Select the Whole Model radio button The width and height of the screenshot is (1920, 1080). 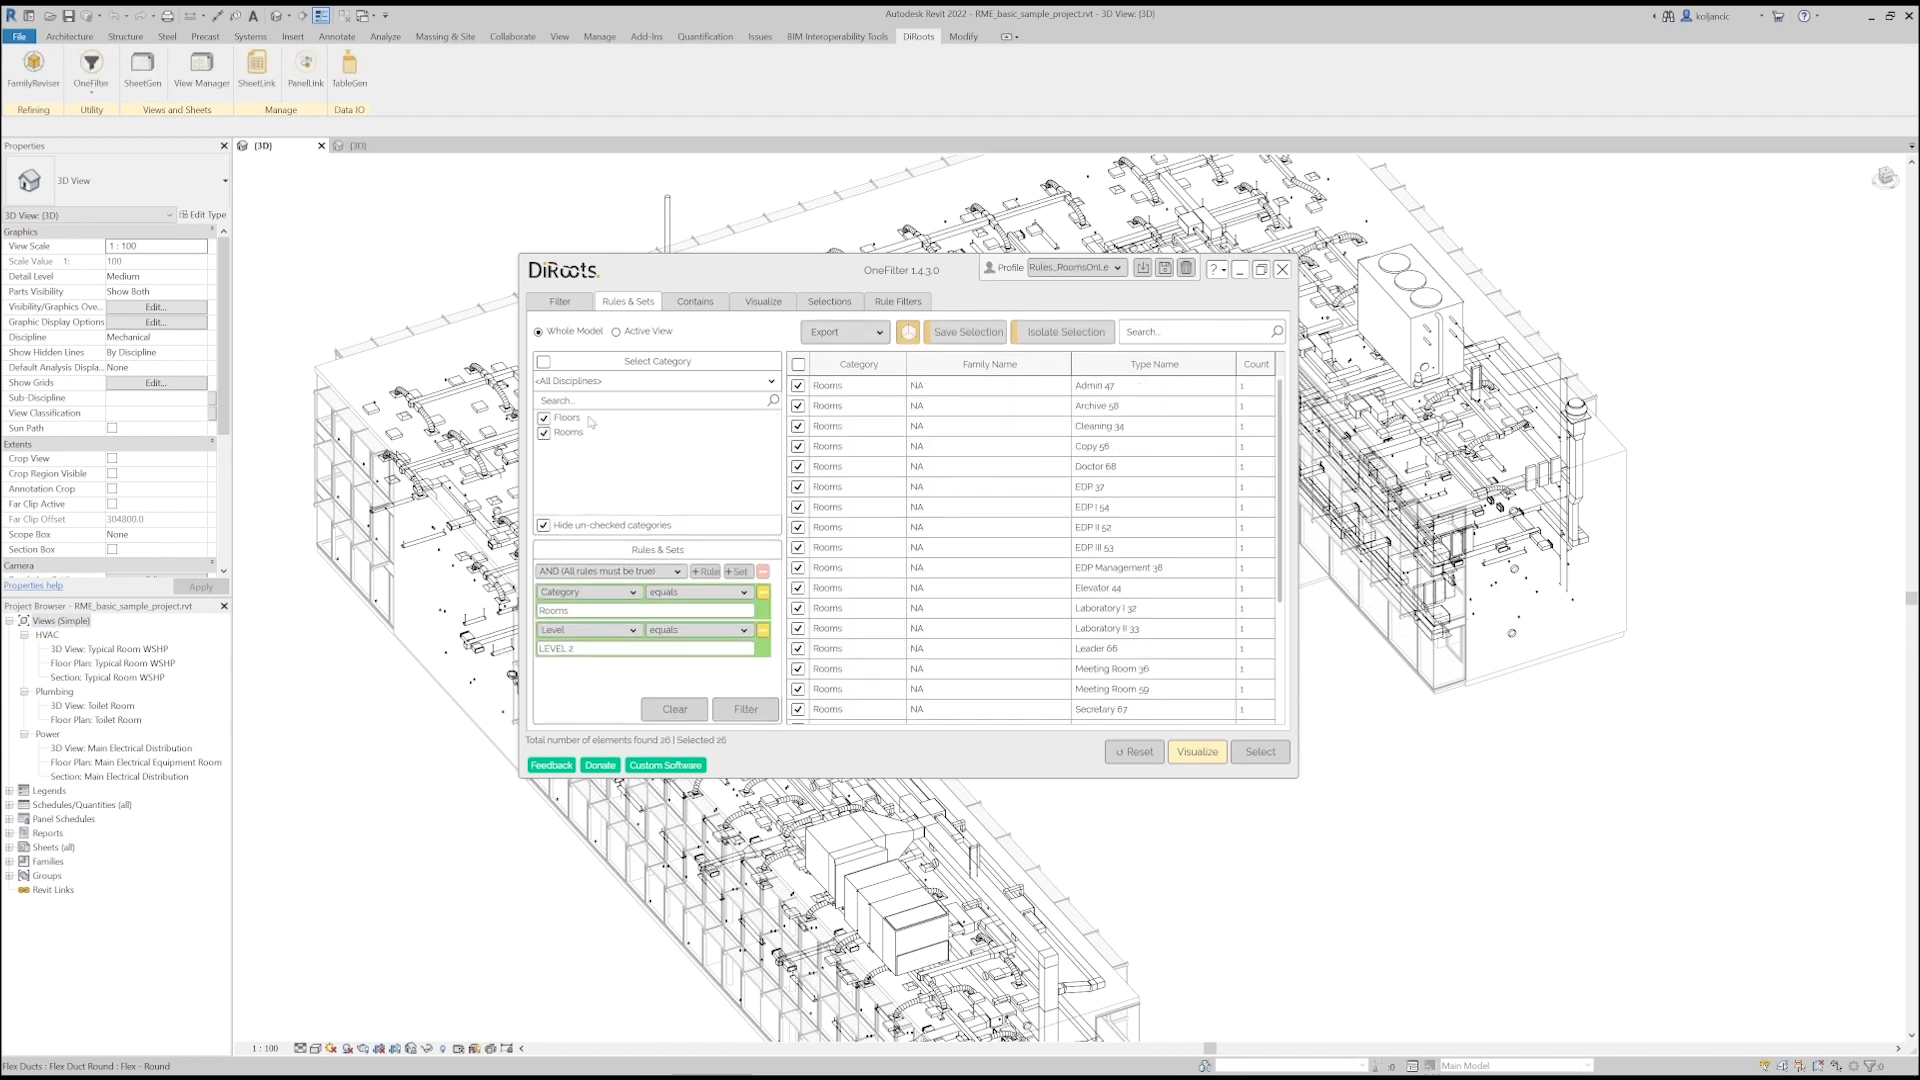pyautogui.click(x=538, y=332)
